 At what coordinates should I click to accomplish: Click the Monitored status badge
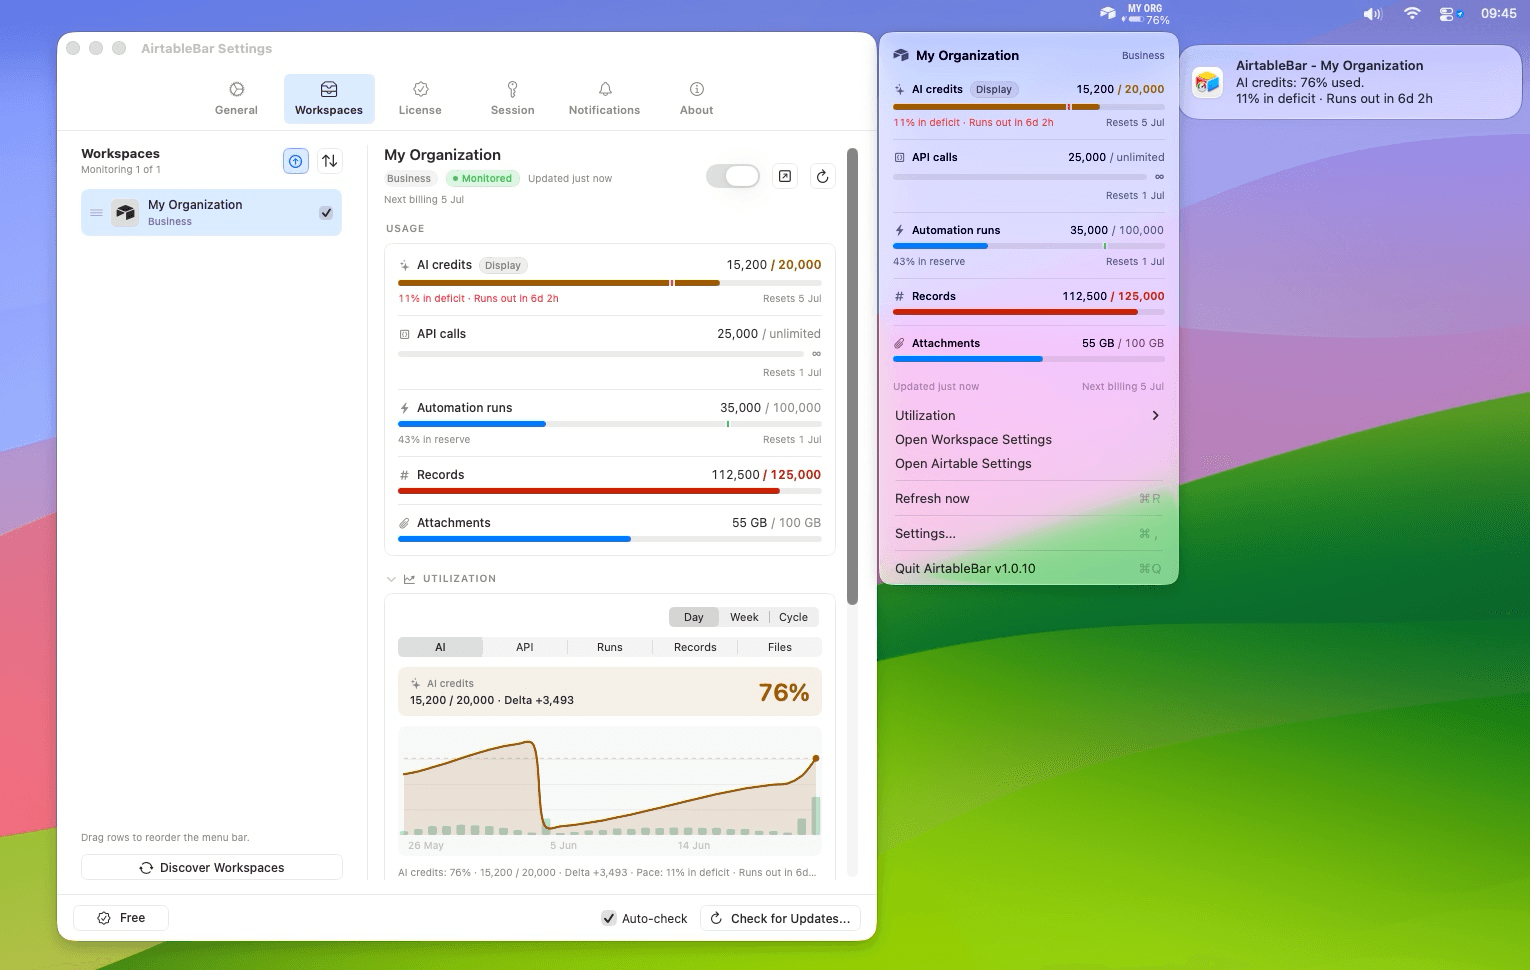tap(482, 179)
